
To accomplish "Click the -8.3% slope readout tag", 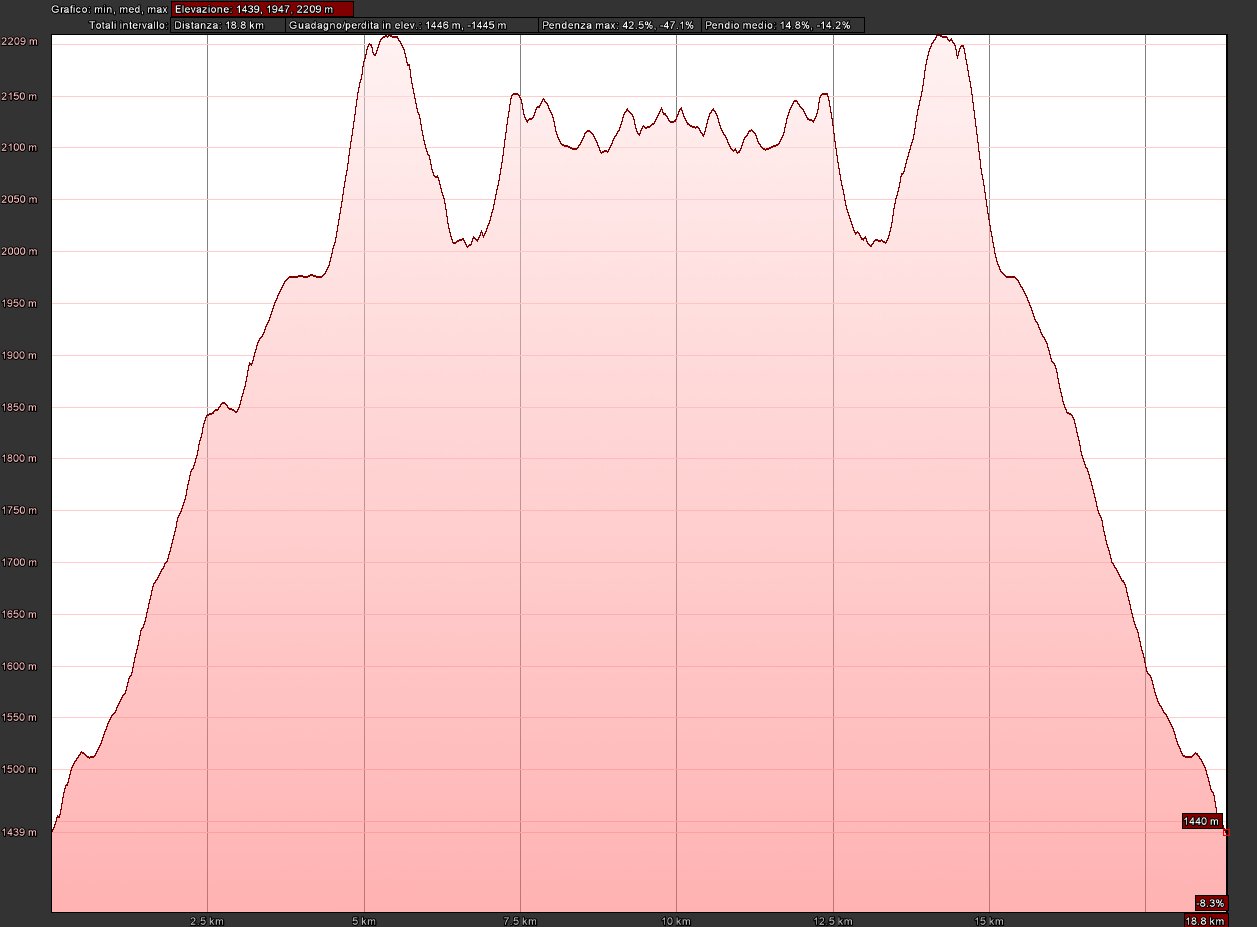I will (1210, 902).
